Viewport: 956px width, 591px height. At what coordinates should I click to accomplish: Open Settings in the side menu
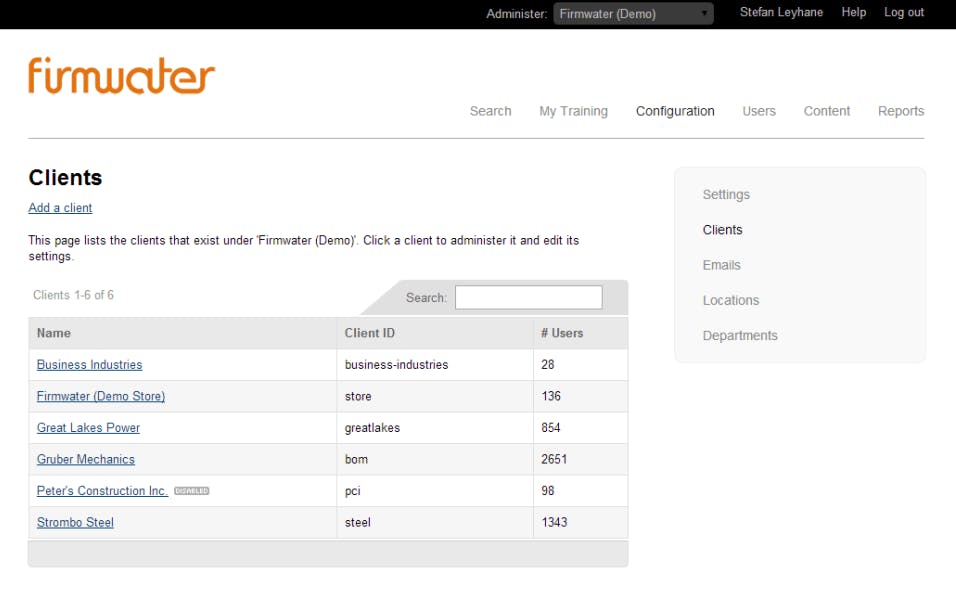[x=726, y=195]
